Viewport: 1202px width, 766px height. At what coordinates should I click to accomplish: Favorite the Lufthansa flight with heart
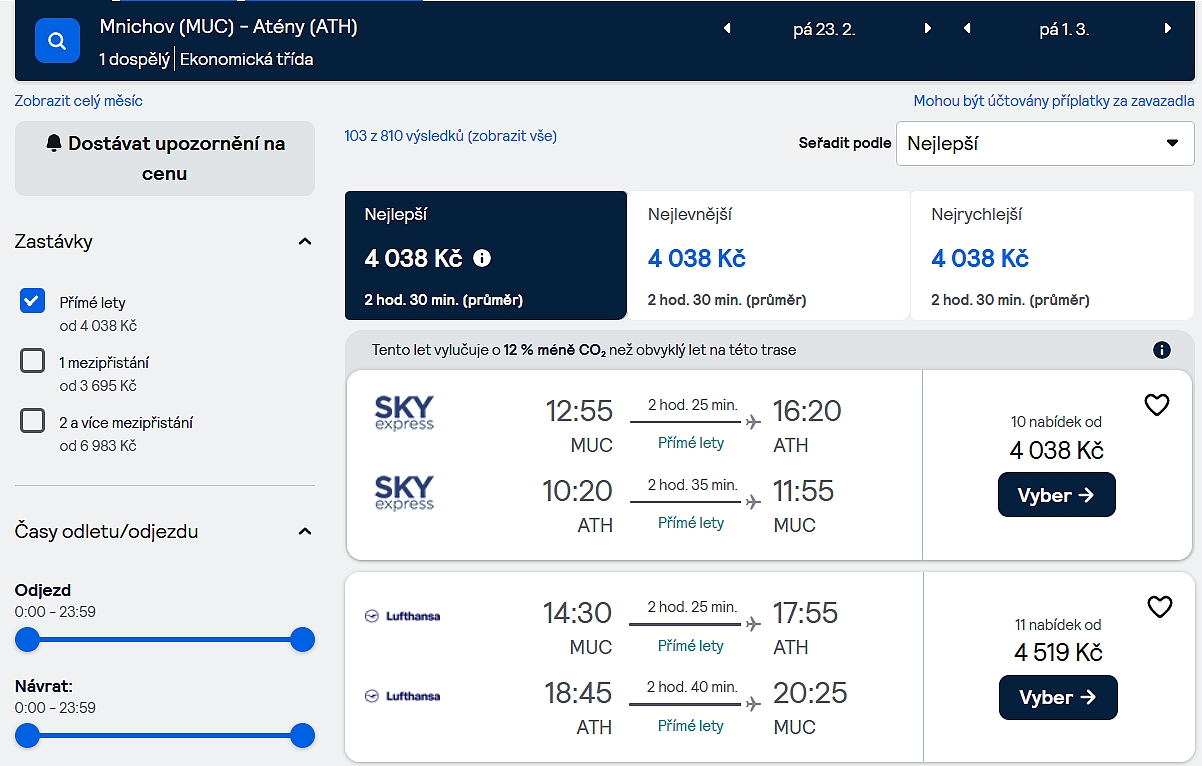point(1158,607)
